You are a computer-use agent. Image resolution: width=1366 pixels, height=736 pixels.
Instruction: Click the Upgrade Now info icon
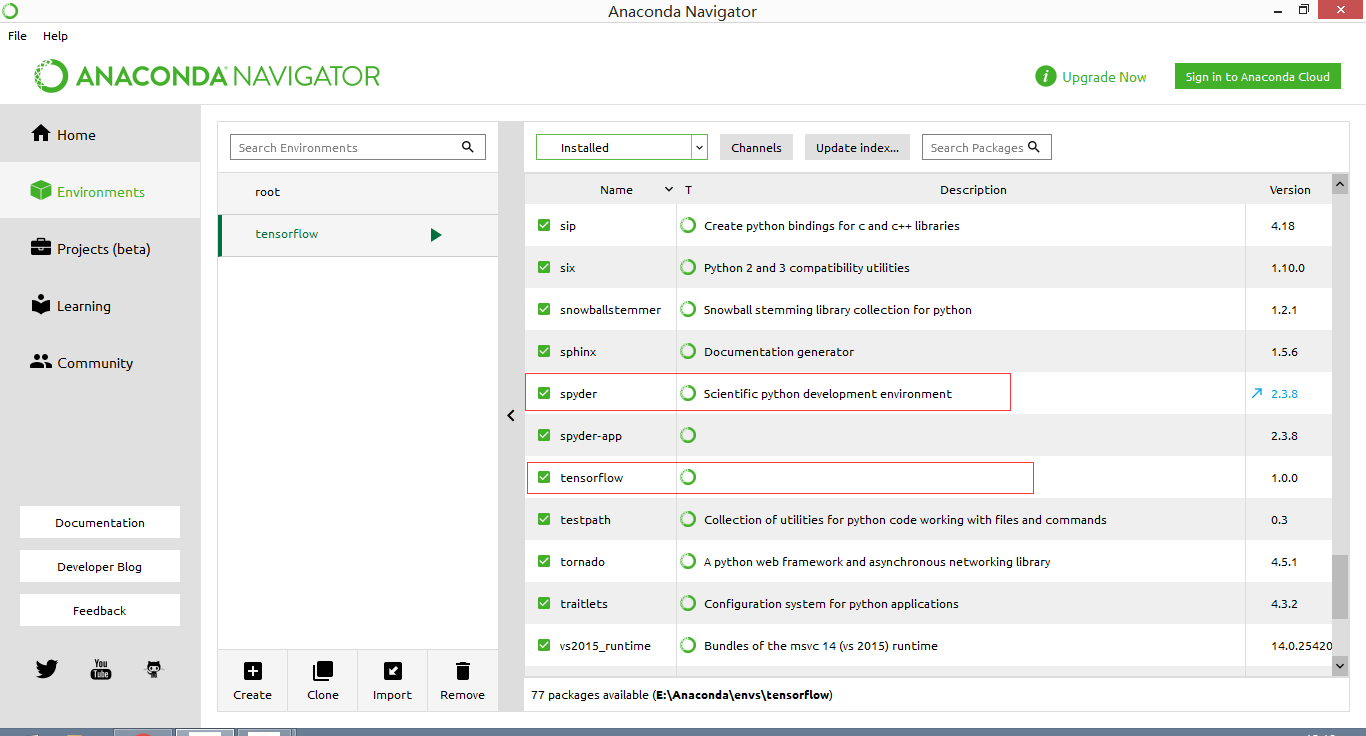point(1045,77)
